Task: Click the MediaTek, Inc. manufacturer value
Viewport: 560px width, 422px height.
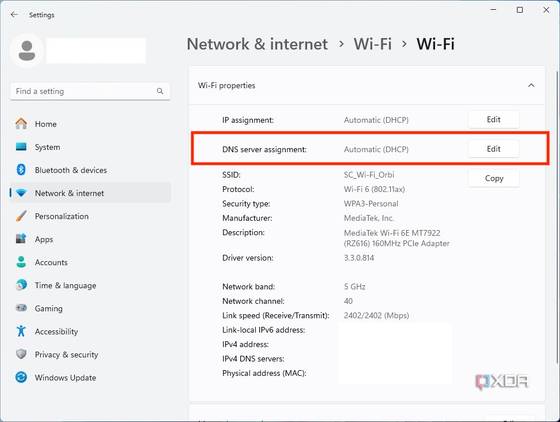Action: tap(369, 218)
